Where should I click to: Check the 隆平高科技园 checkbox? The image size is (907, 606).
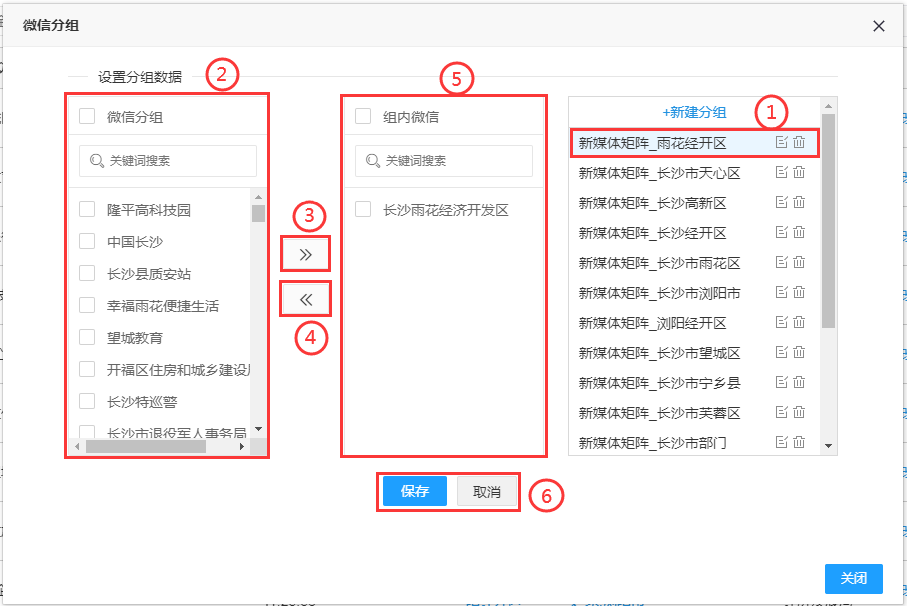coord(87,210)
